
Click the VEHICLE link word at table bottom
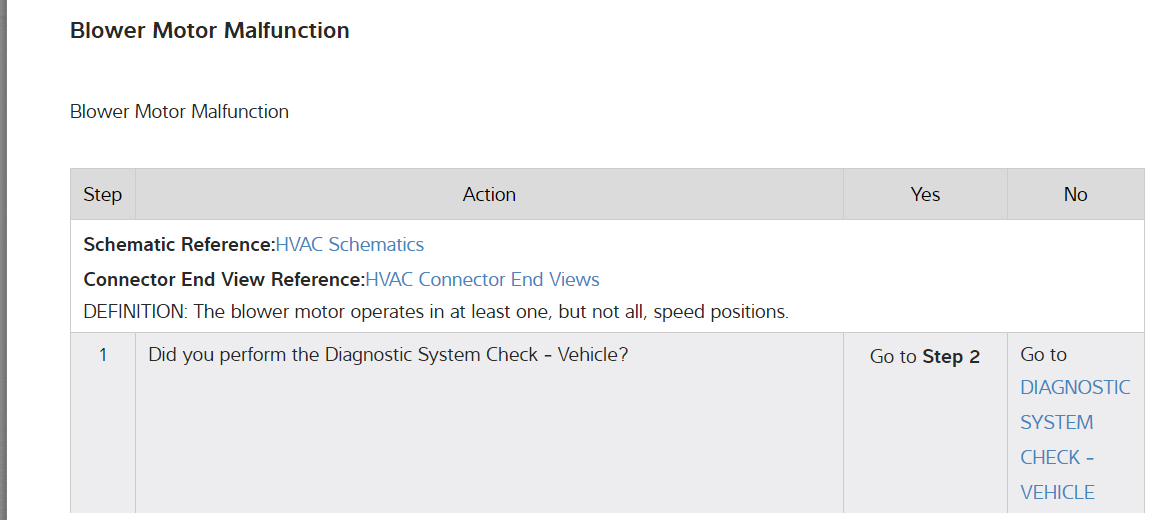point(1057,492)
